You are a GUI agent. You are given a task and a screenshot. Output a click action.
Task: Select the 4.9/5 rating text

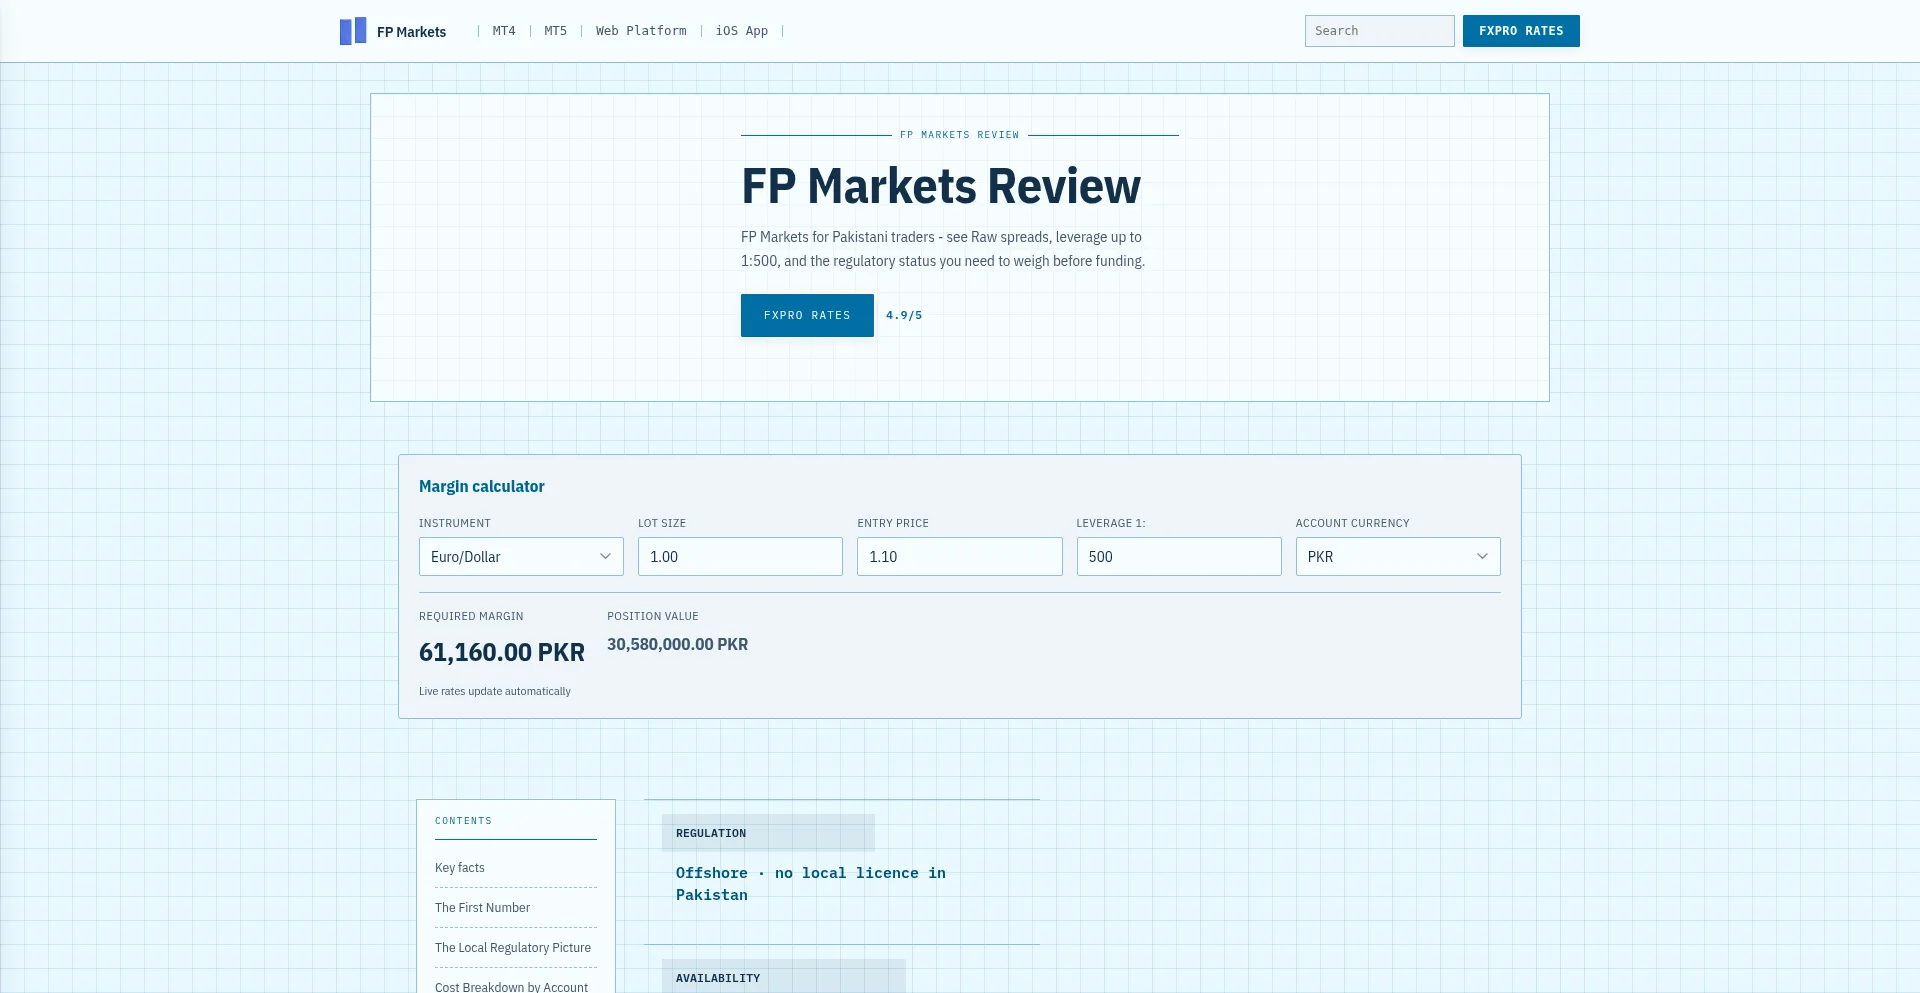coord(904,315)
